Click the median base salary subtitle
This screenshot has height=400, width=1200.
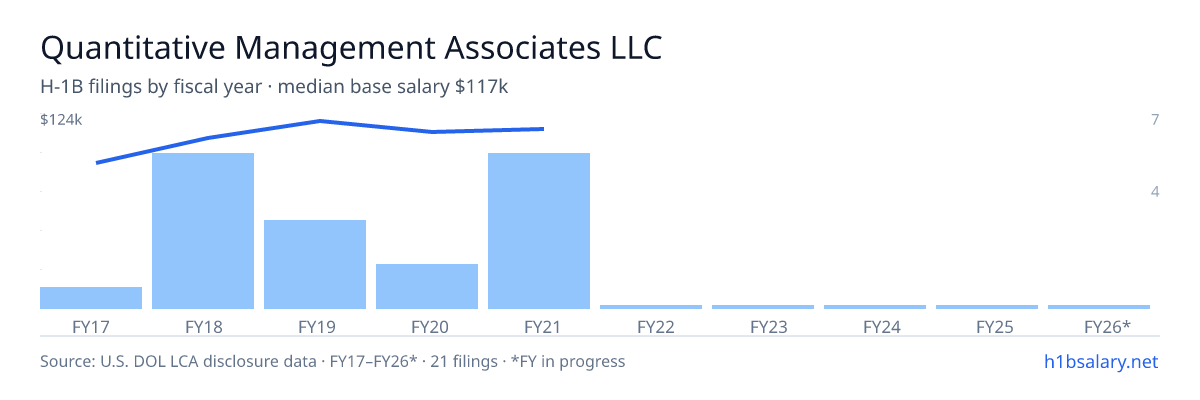click(393, 87)
